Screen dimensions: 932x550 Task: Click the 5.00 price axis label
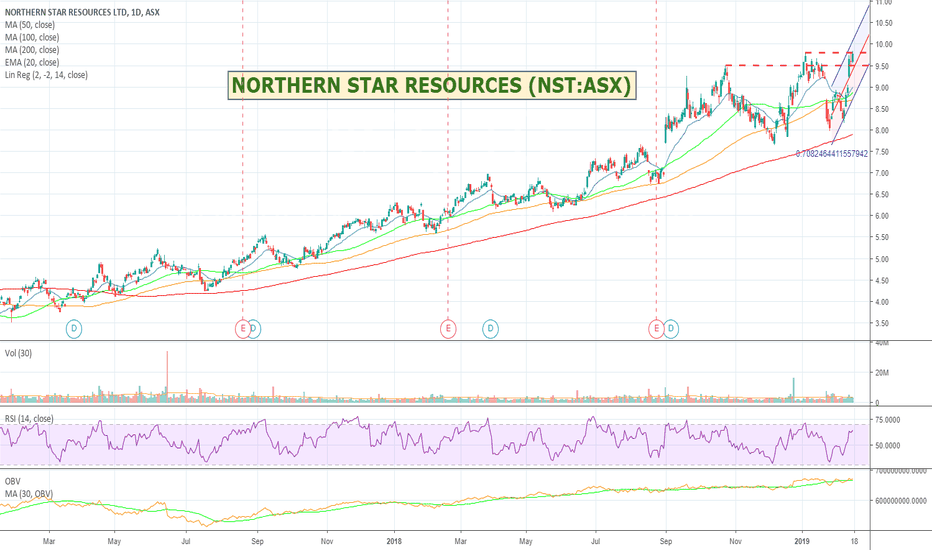point(882,259)
